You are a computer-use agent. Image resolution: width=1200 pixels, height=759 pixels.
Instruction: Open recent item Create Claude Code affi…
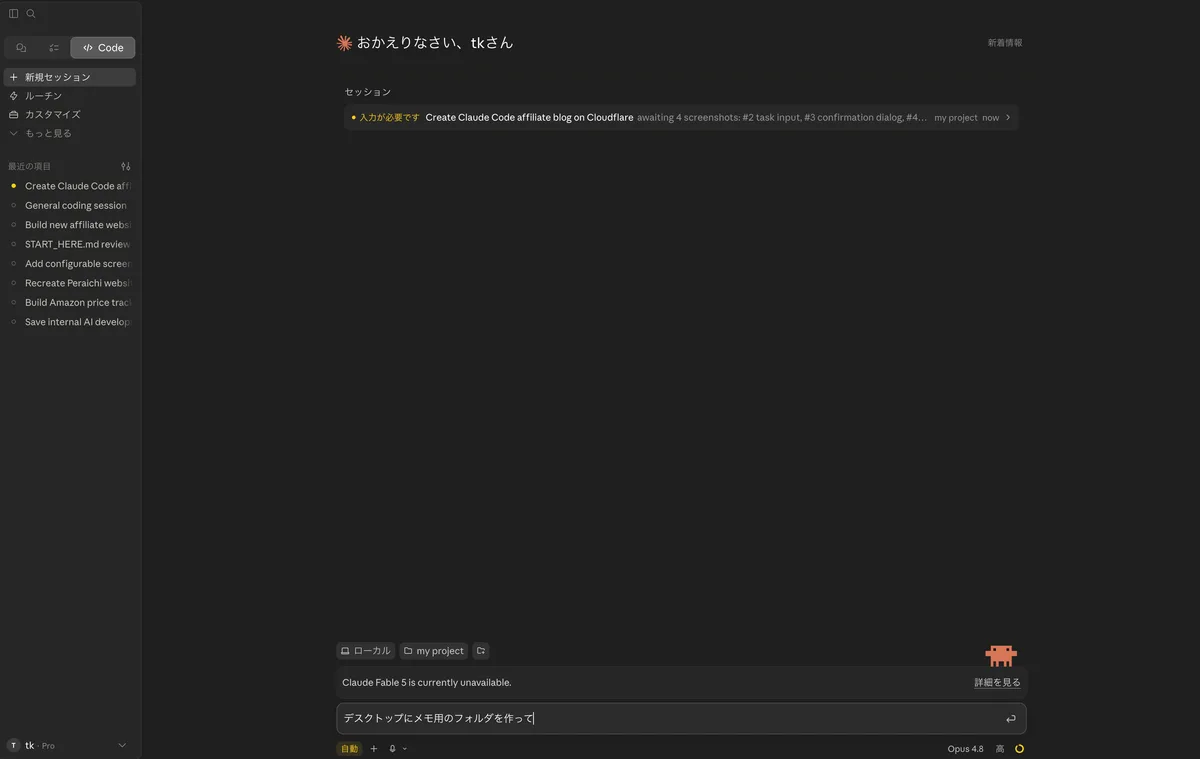click(x=69, y=186)
